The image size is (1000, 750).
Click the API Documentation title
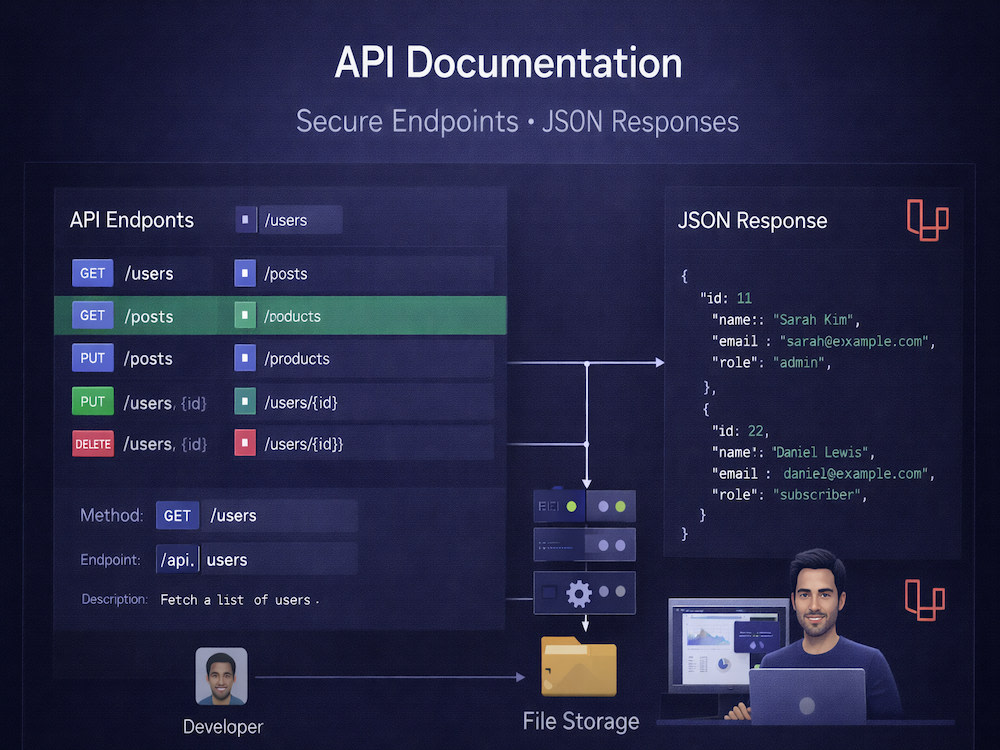(508, 62)
